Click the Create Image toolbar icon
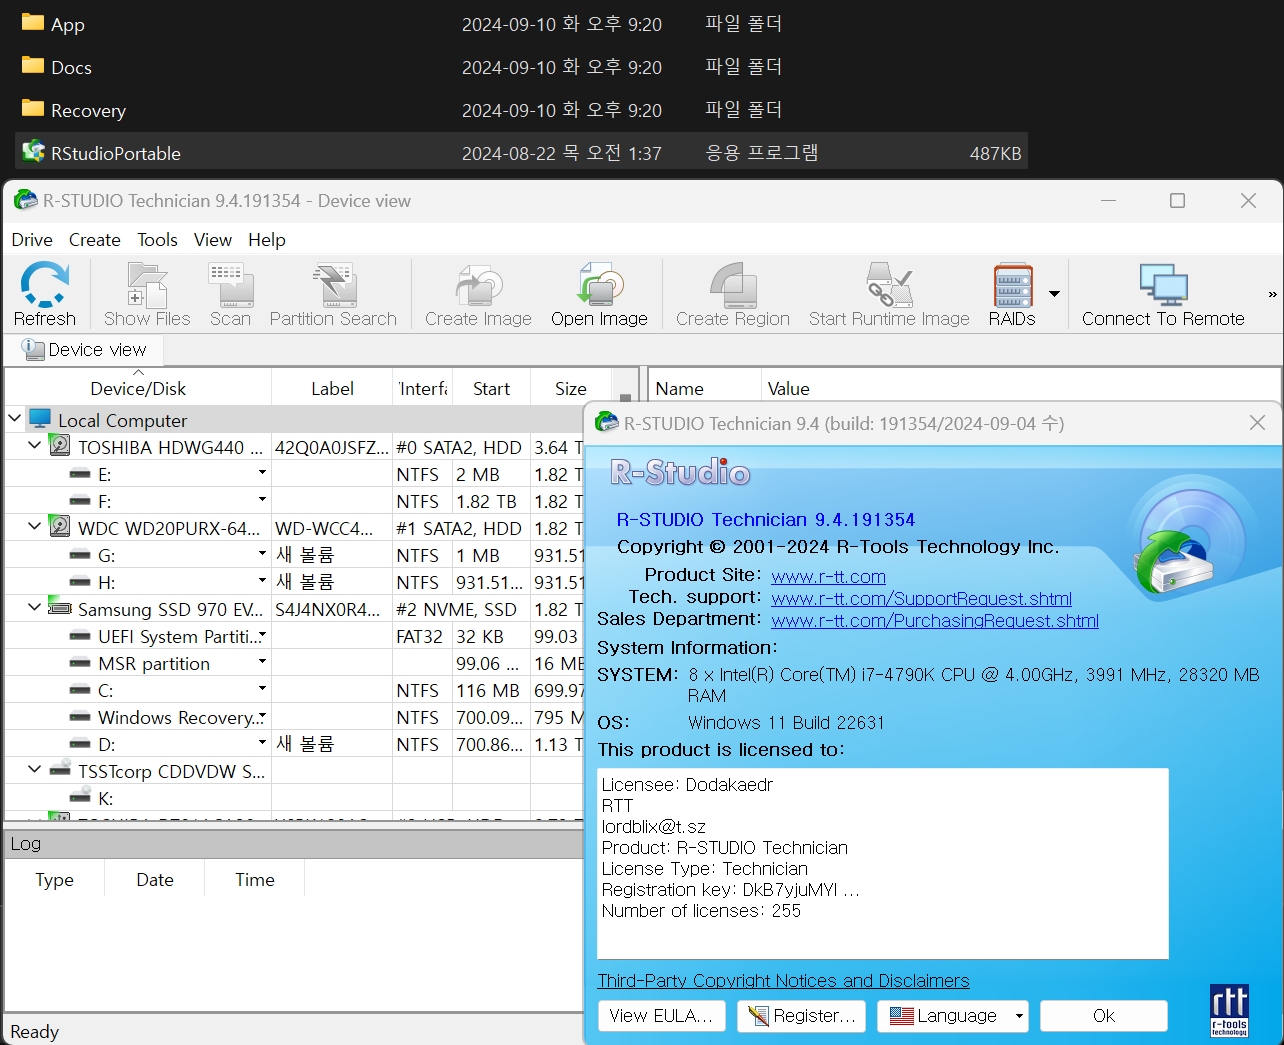Image resolution: width=1284 pixels, height=1045 pixels. [478, 294]
